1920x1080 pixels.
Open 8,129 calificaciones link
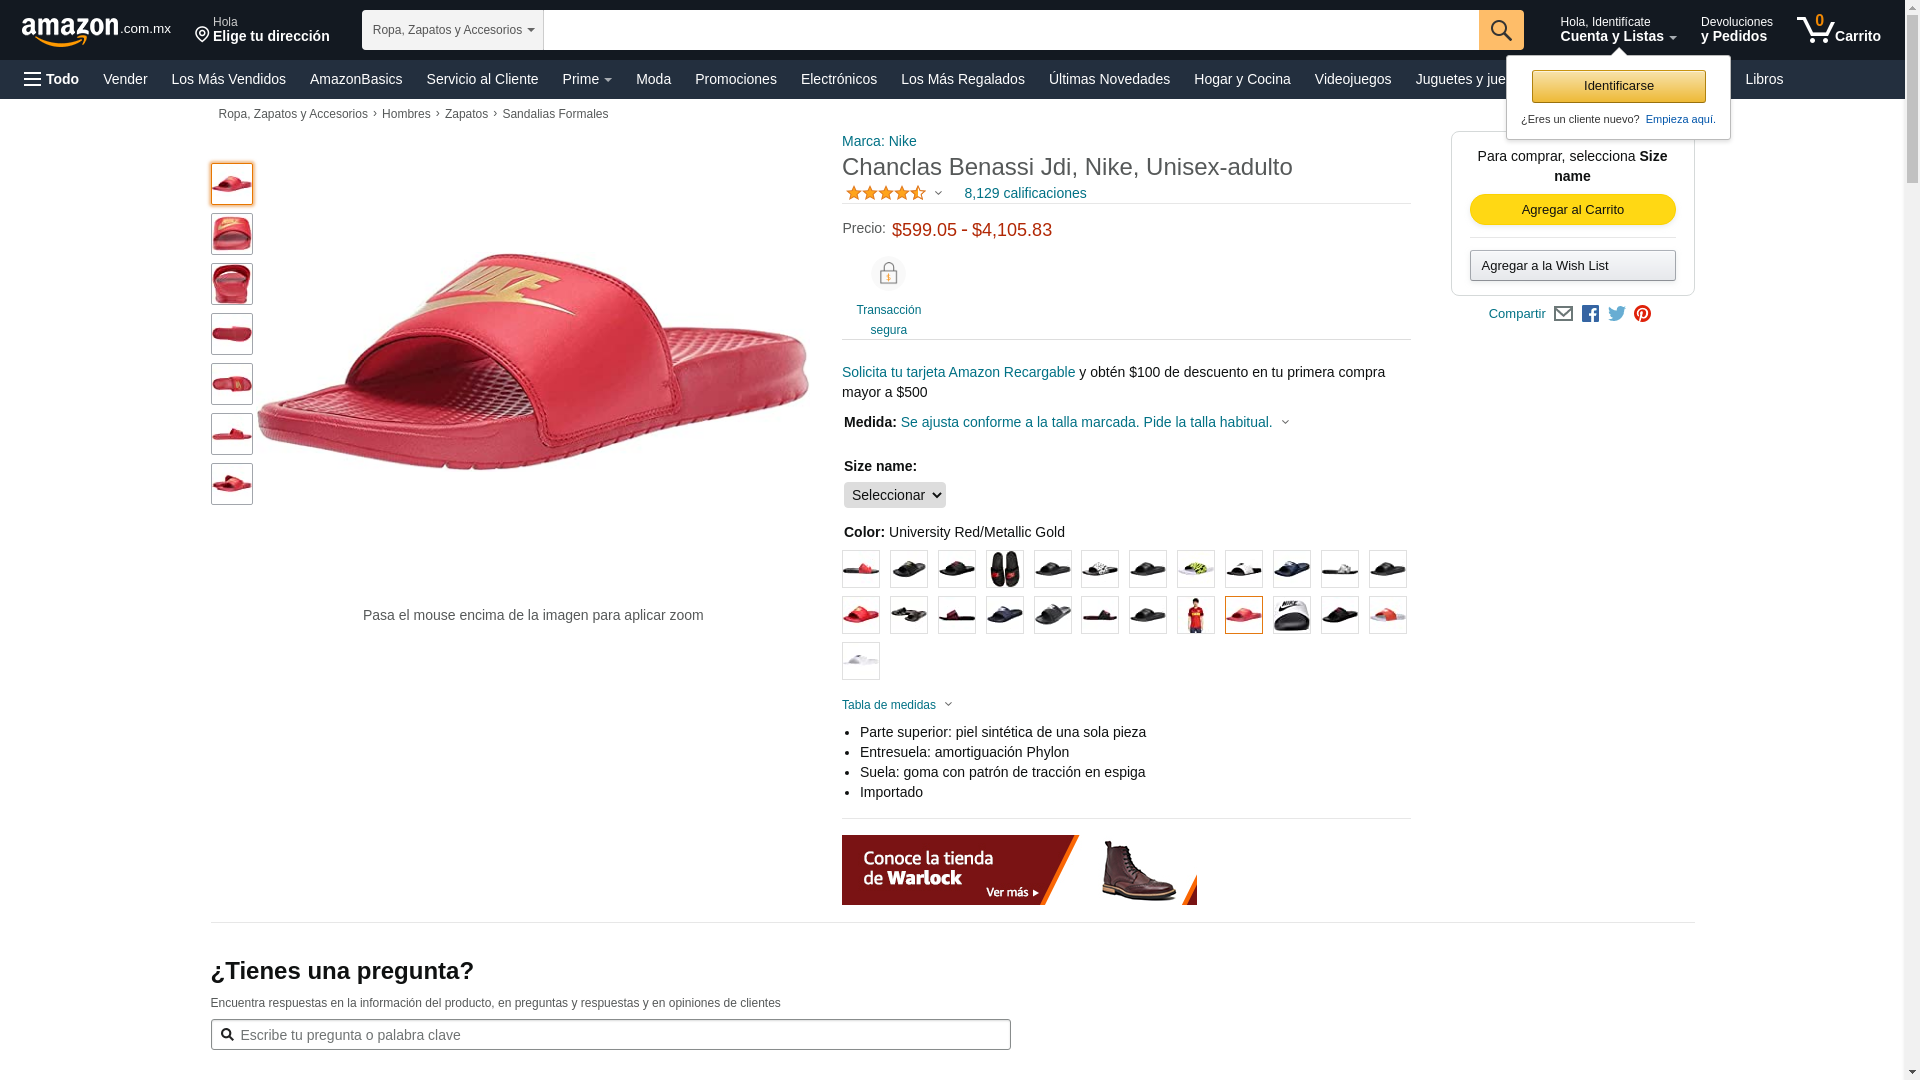point(1025,193)
